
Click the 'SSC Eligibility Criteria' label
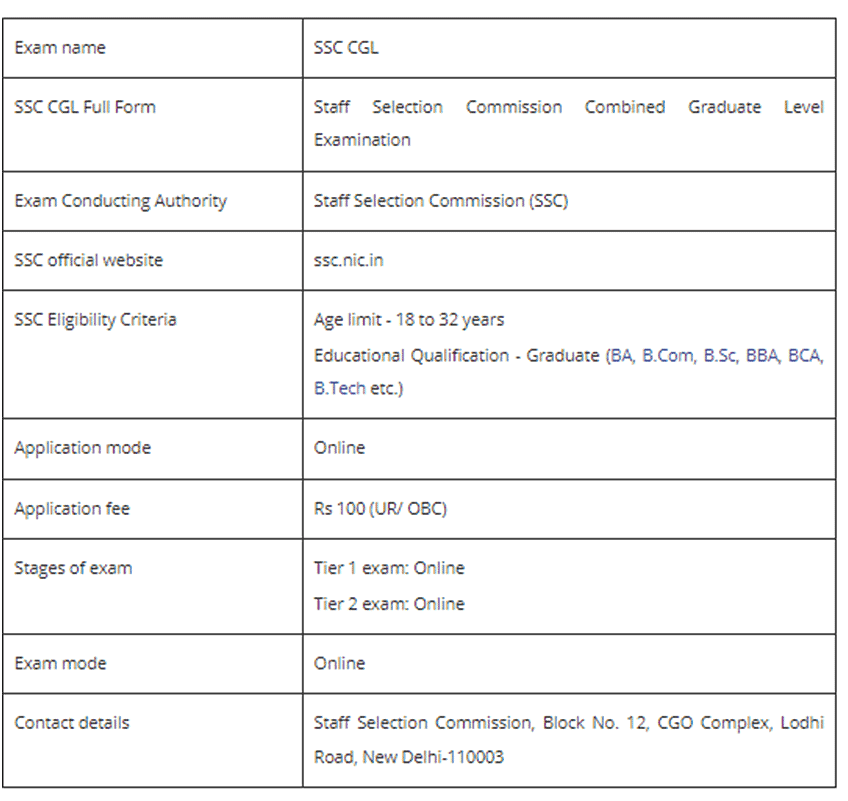pos(95,320)
